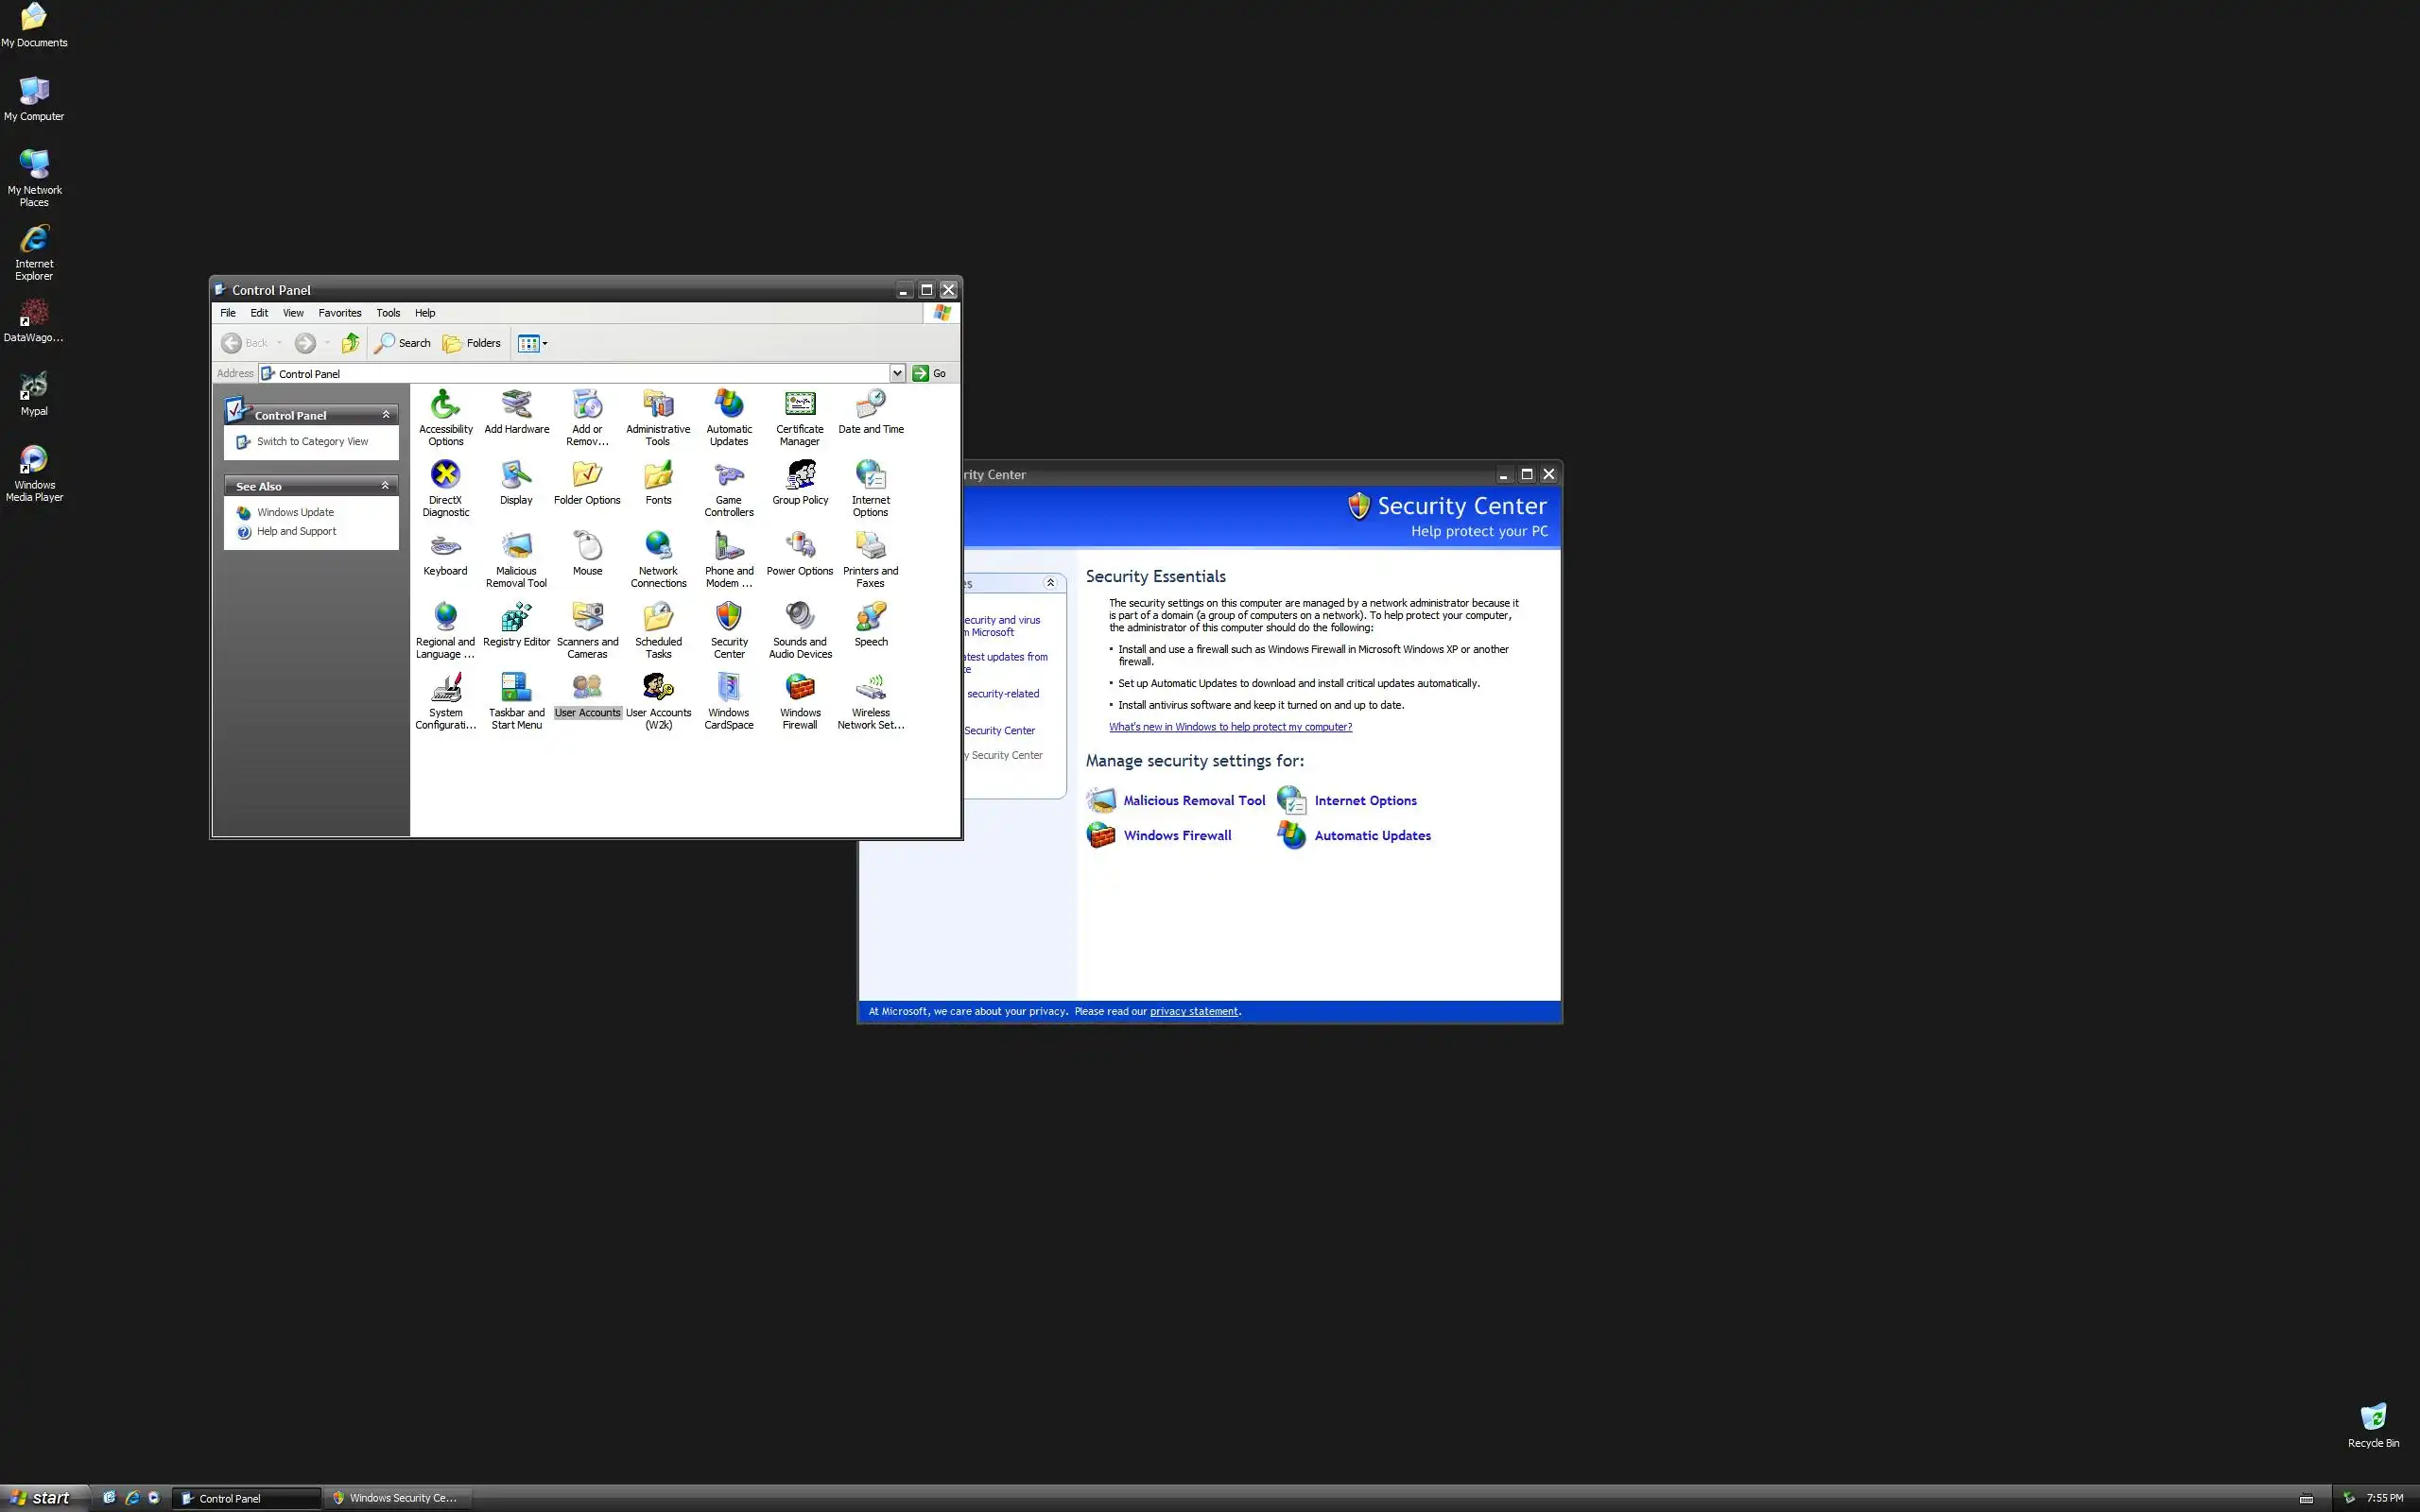Viewport: 2420px width, 1512px height.
Task: Open Windows CardSpace icon
Action: point(729,689)
